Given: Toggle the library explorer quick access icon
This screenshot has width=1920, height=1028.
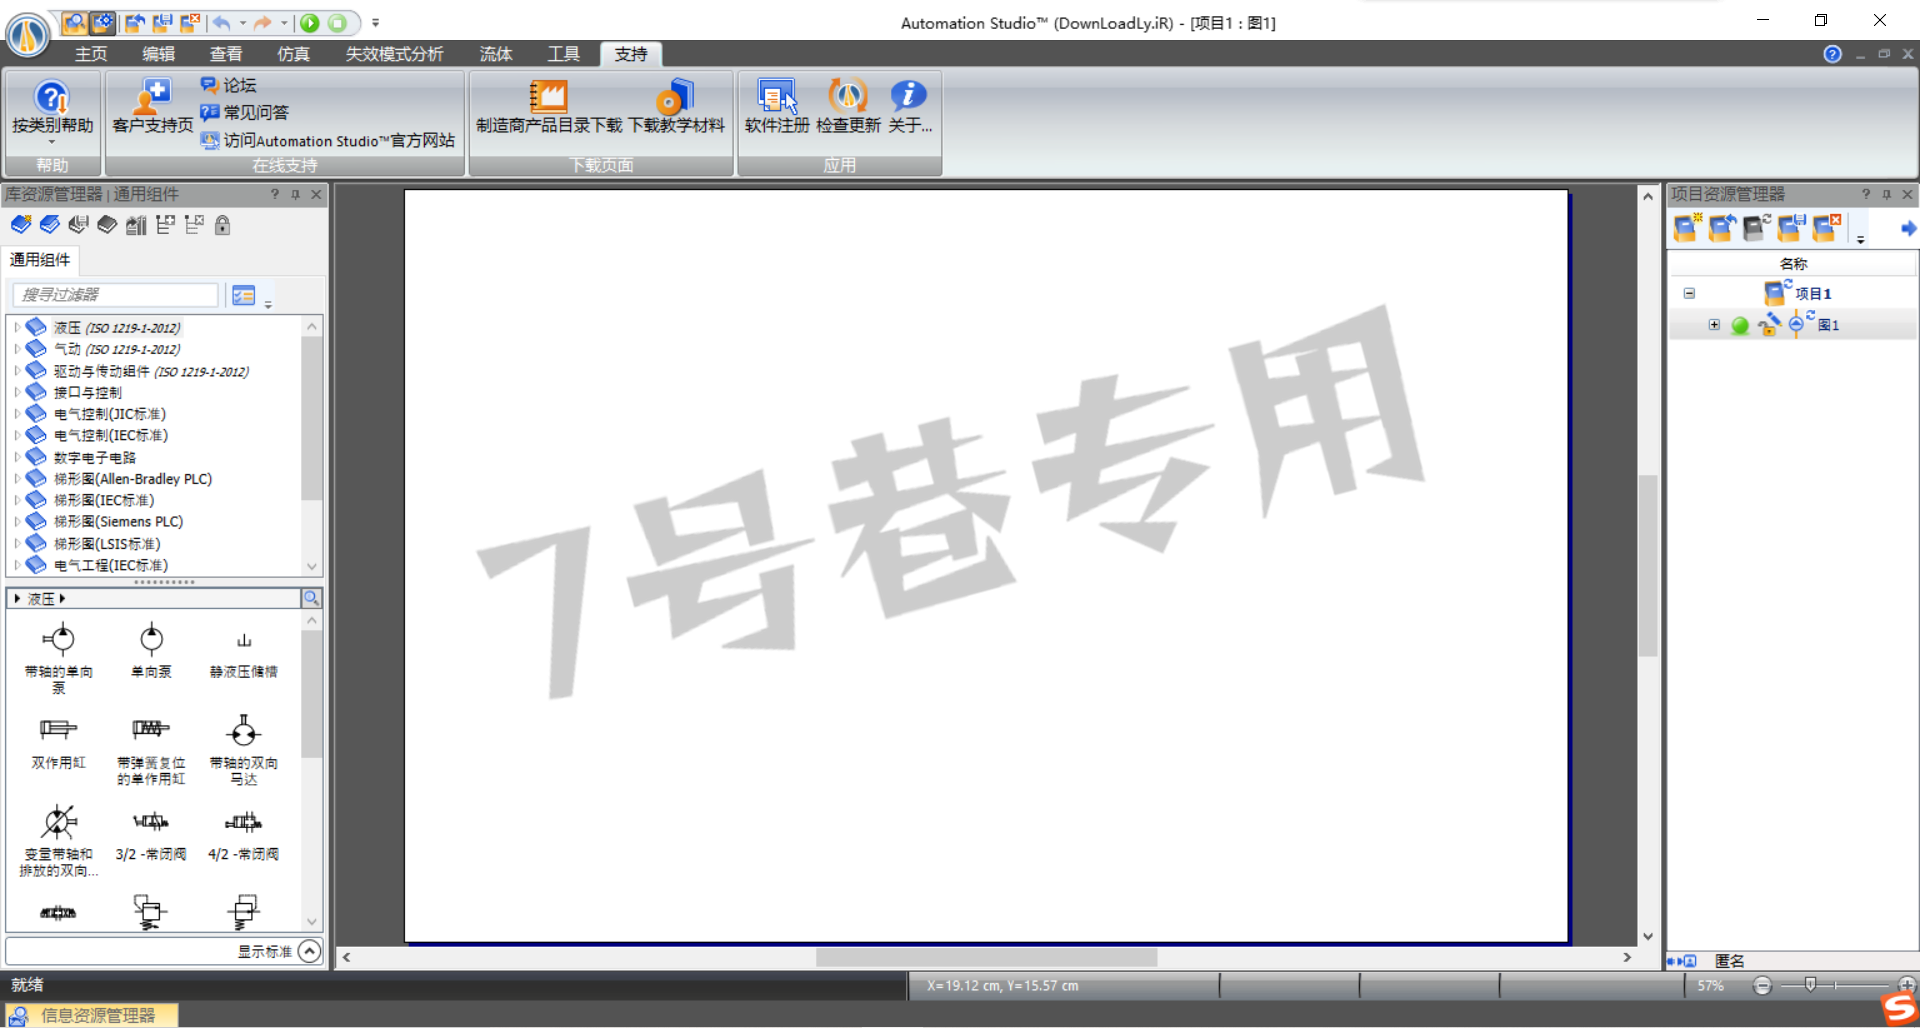Looking at the screenshot, I should point(74,22).
